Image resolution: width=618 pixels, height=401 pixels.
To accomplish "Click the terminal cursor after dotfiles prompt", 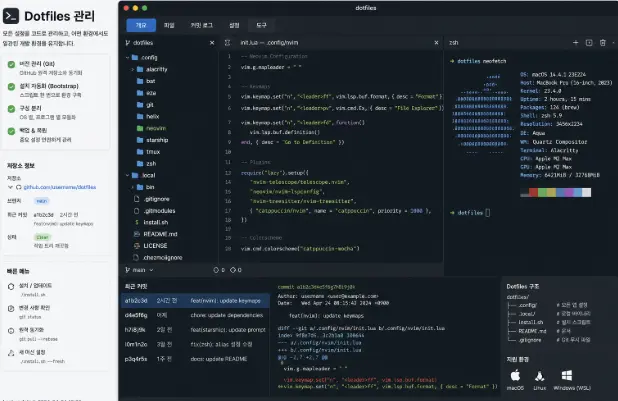I will 488,213.
